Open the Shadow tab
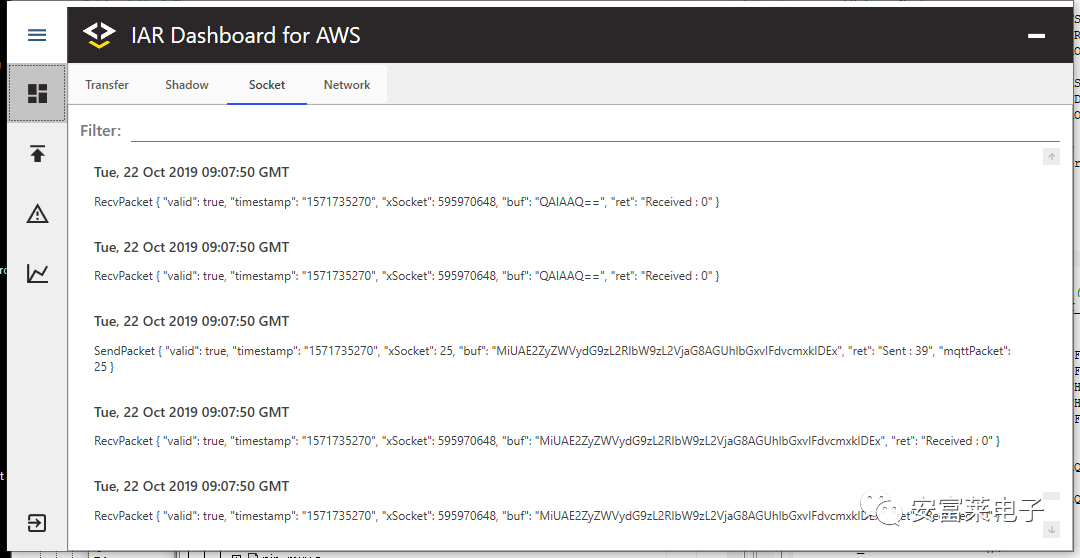This screenshot has width=1080, height=558. coord(187,85)
